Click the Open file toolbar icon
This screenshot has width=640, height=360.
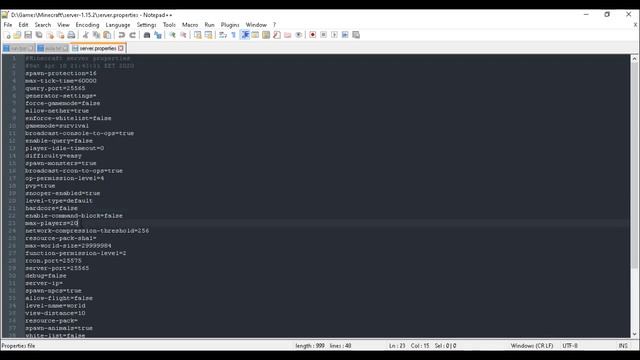(x=17, y=35)
